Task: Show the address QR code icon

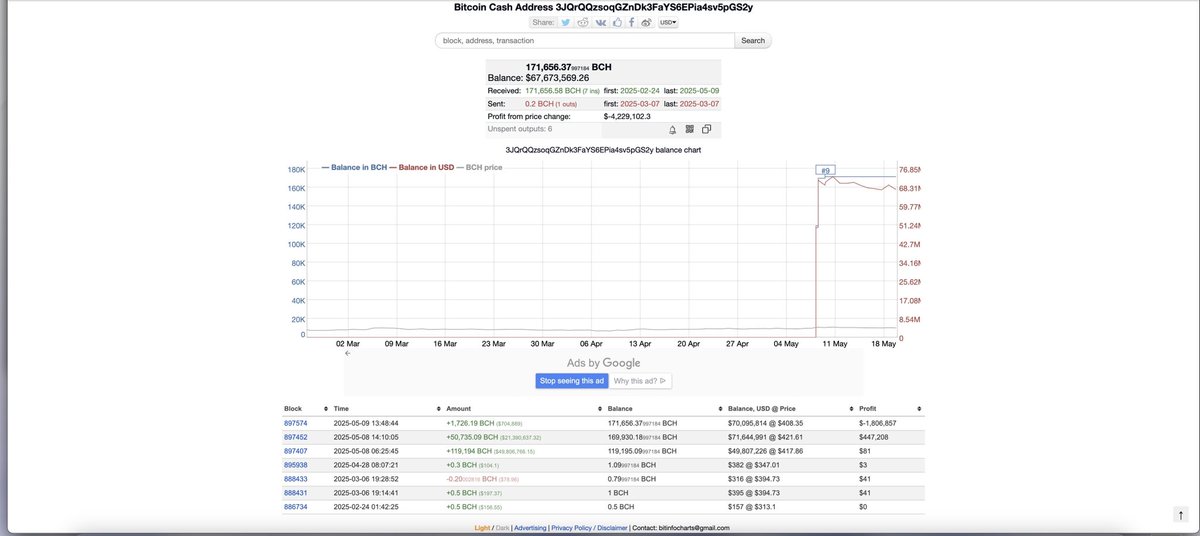Action: [x=689, y=129]
